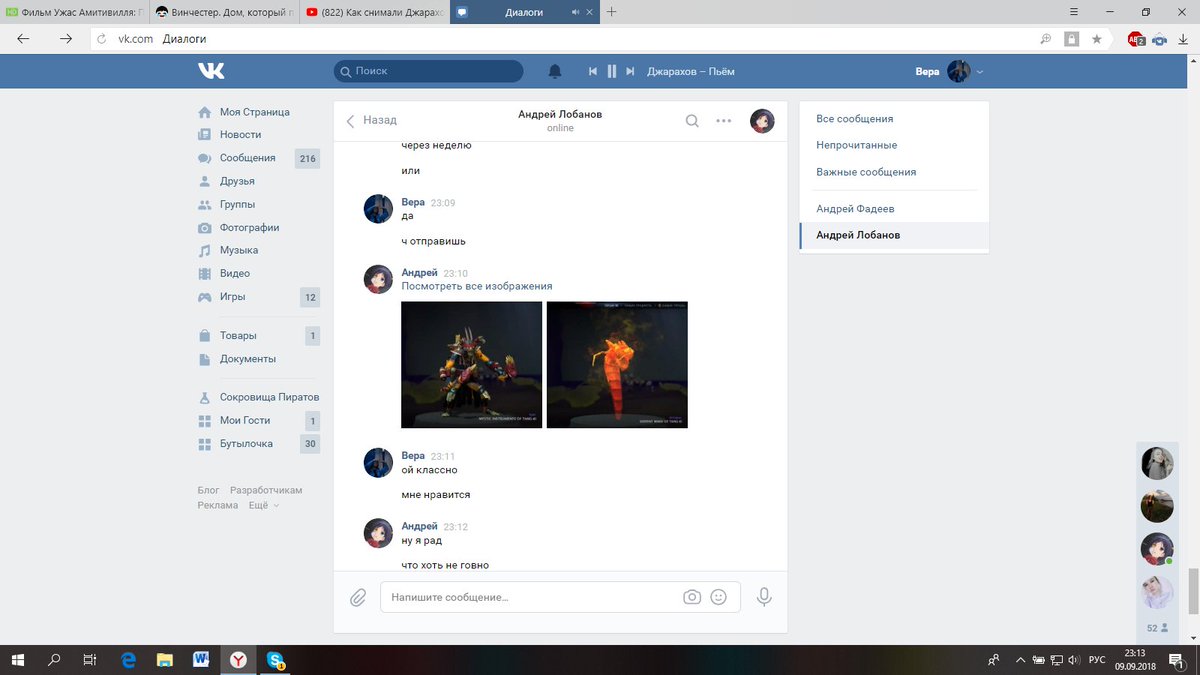Open Word from the taskbar
Screen dimensions: 1200x675
point(201,660)
